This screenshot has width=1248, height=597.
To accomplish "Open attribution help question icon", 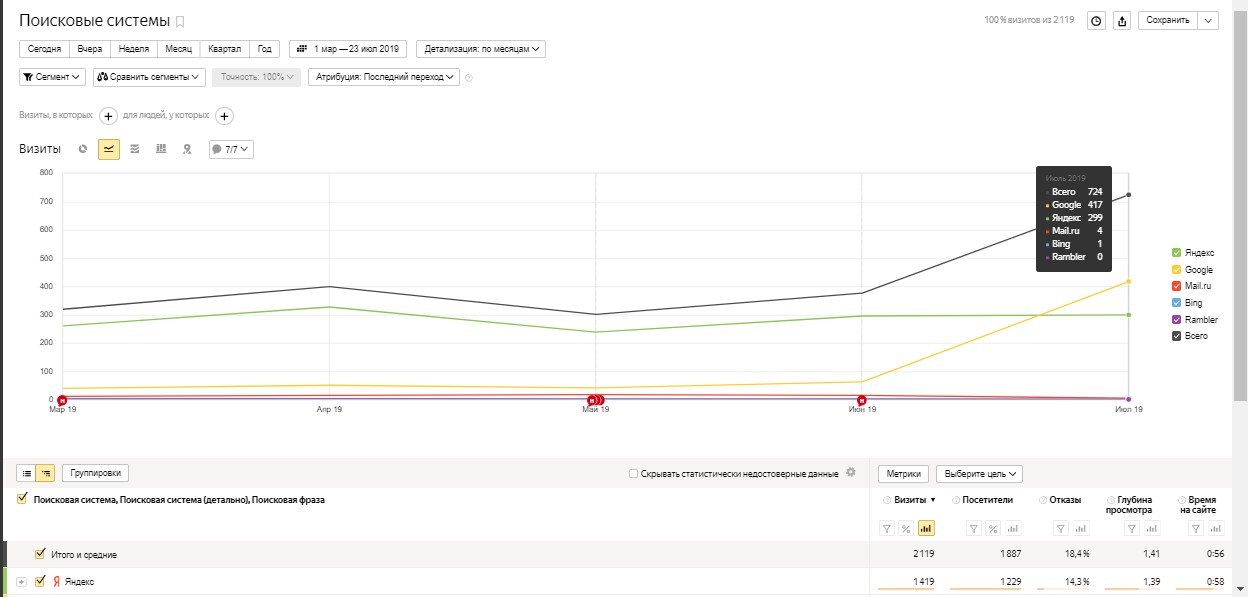I will (469, 77).
